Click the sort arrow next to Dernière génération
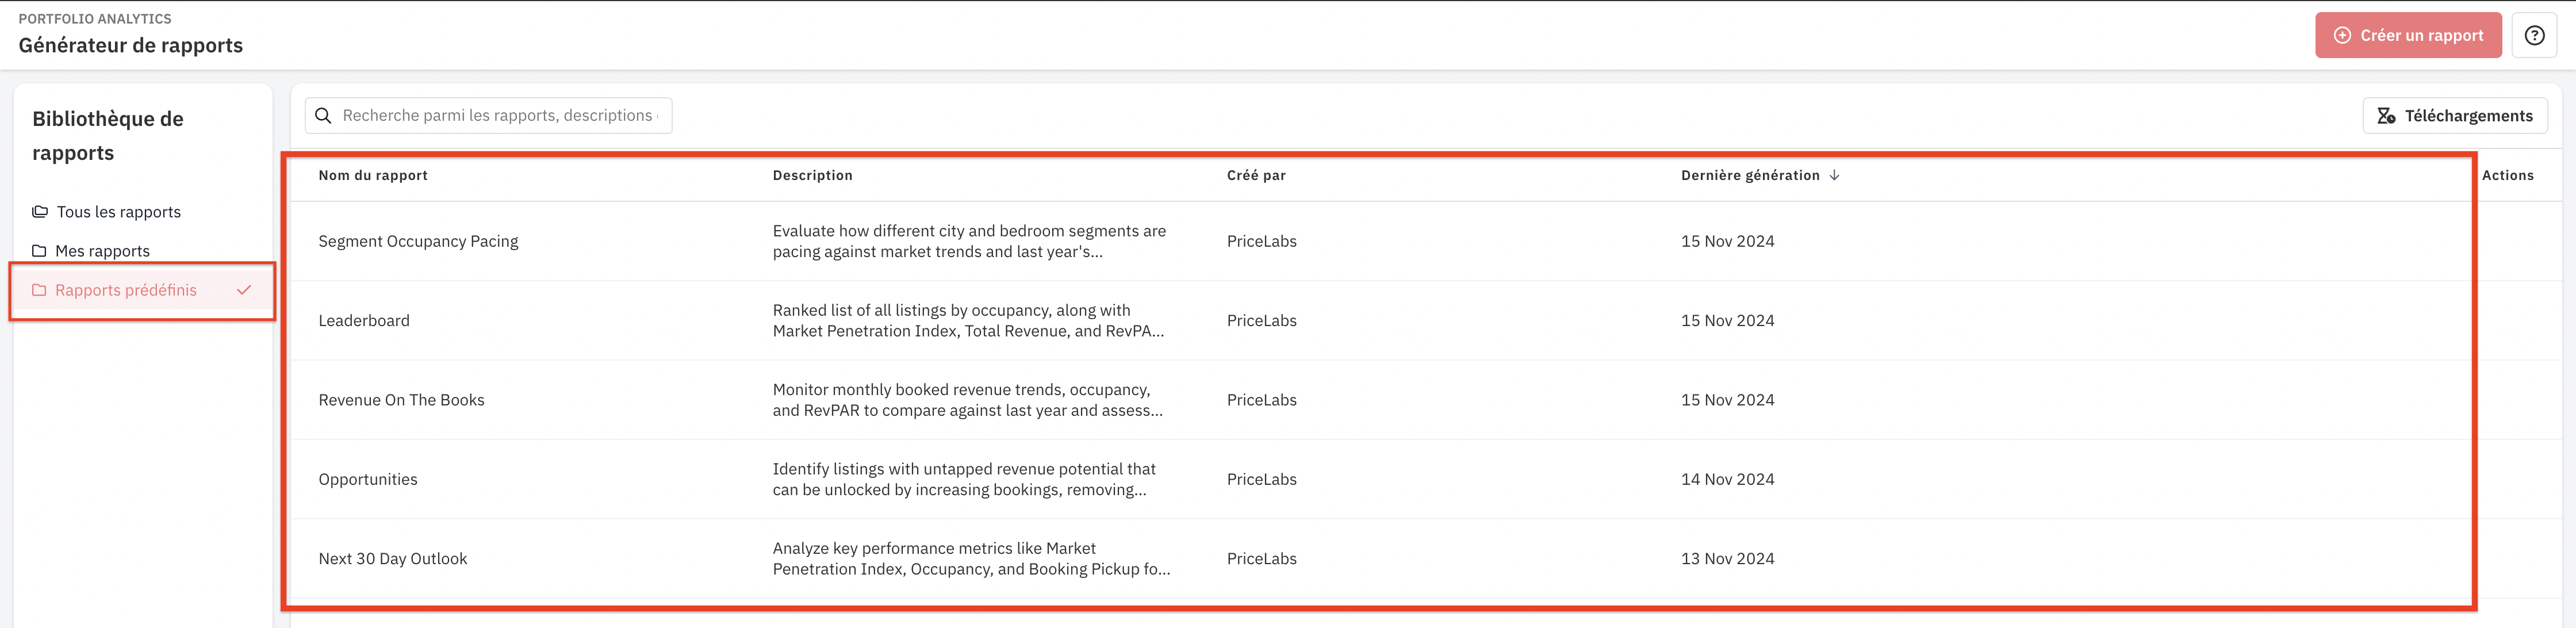 coord(1834,175)
